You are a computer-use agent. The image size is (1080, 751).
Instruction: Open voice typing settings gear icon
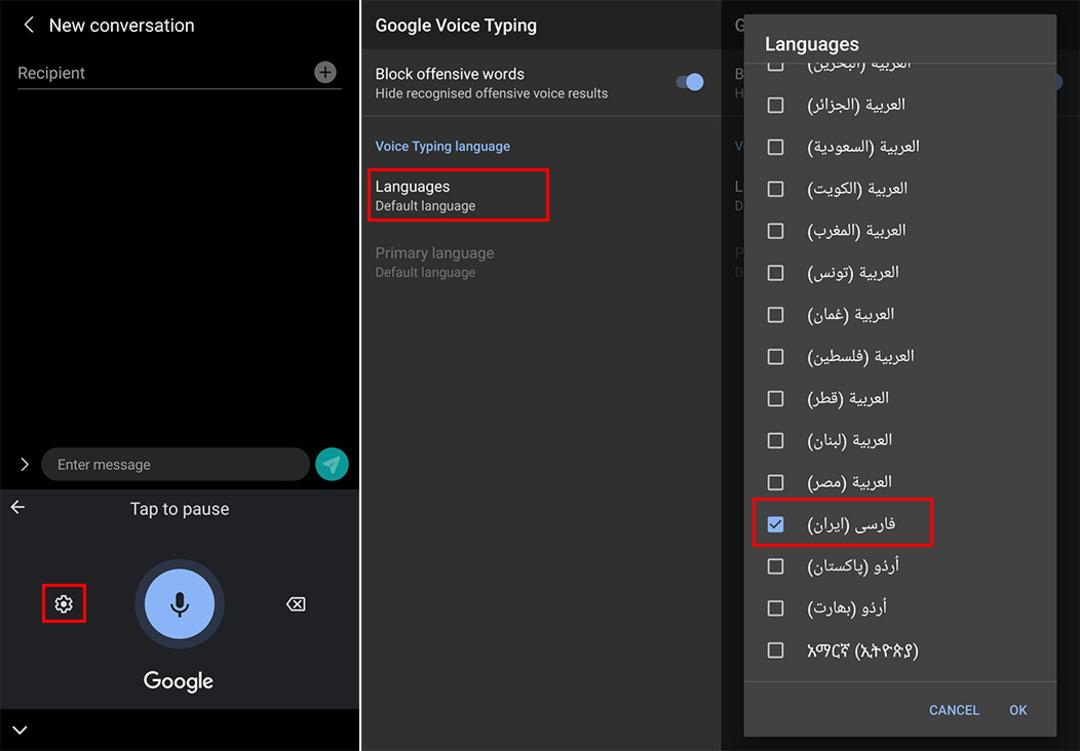pyautogui.click(x=63, y=604)
